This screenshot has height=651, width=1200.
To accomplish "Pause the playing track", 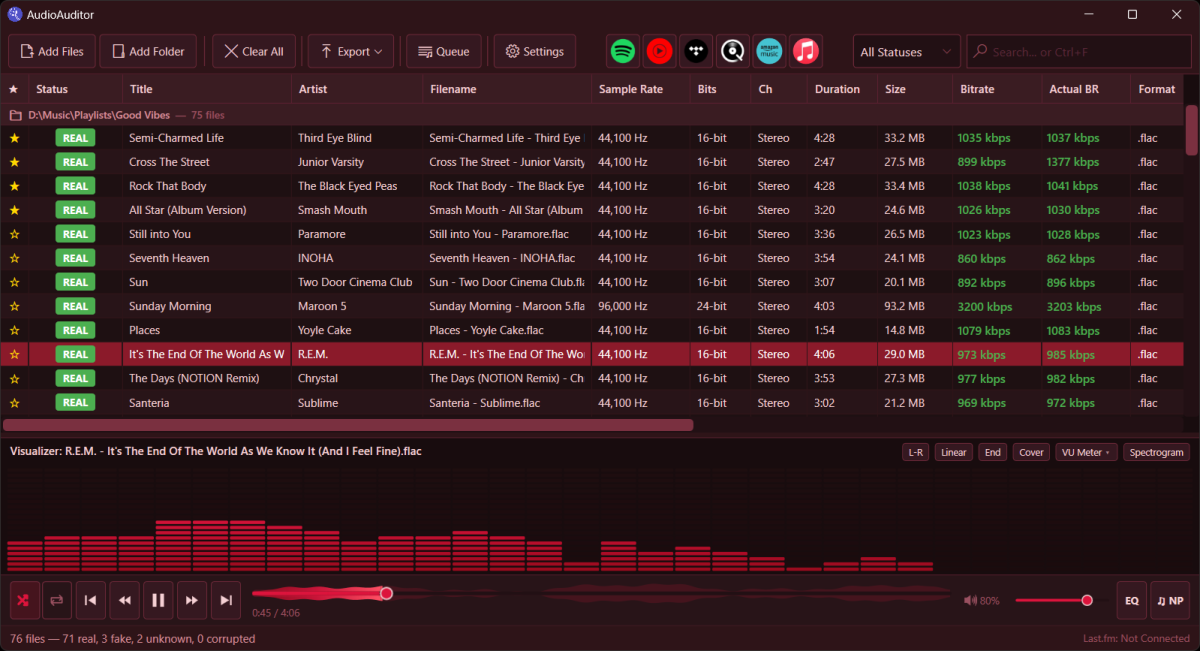I will 158,600.
